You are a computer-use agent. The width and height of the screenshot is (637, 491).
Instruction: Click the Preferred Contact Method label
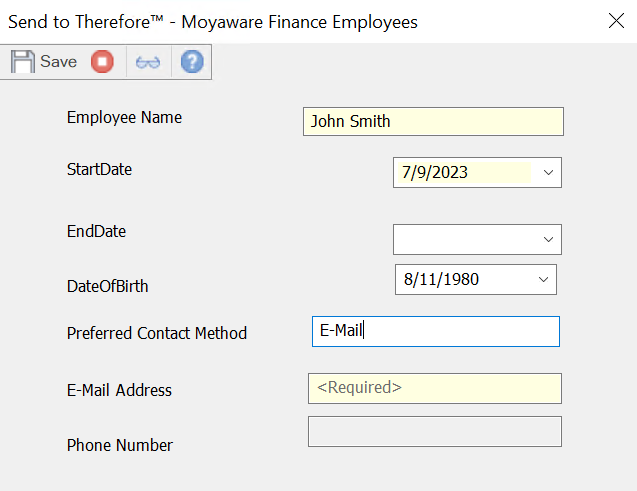(157, 333)
